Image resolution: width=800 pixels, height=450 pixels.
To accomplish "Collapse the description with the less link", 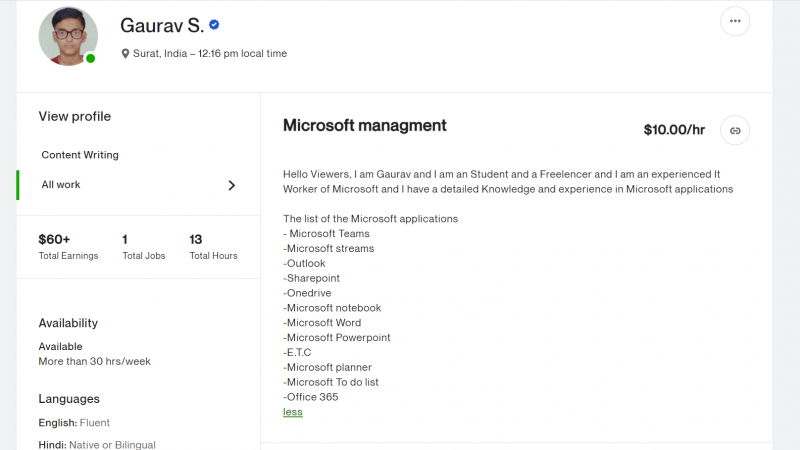I will [293, 412].
